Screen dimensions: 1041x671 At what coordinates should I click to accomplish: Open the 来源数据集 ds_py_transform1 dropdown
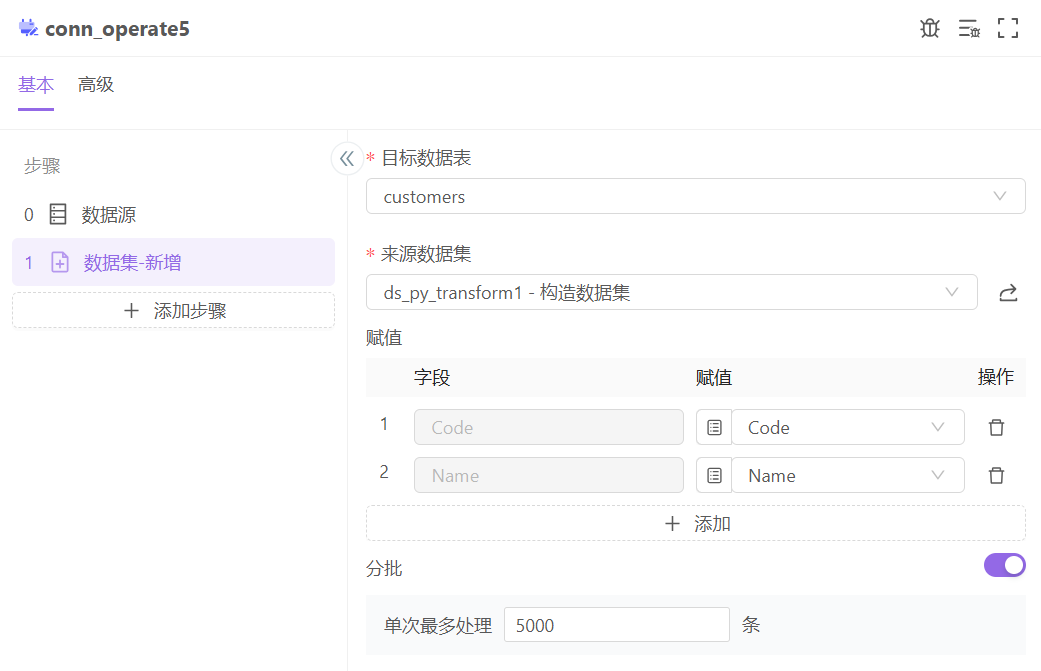671,292
